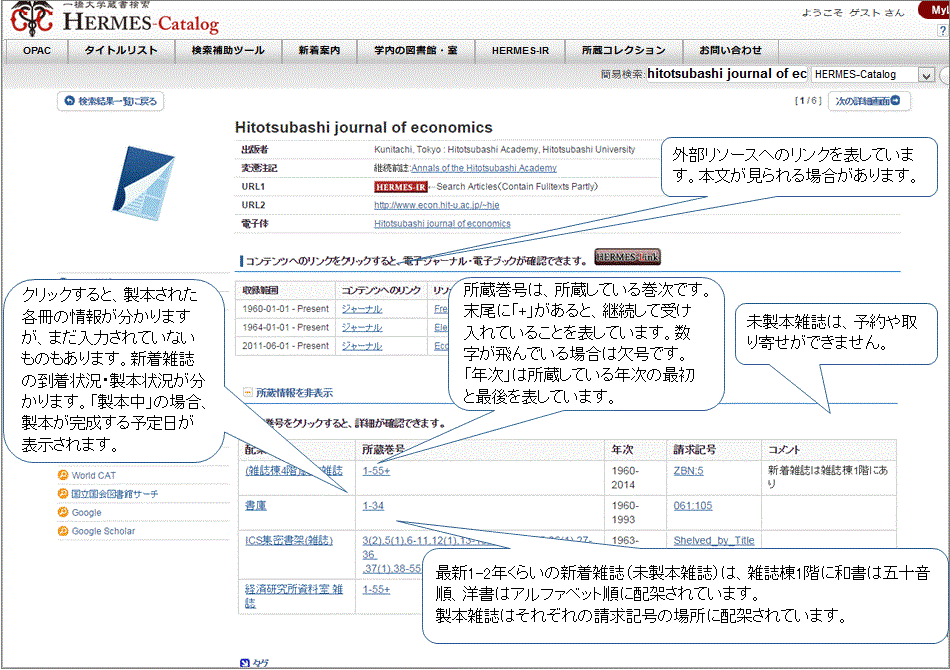950x670 pixels.
Task: Open call number 061:105 link
Action: [693, 506]
